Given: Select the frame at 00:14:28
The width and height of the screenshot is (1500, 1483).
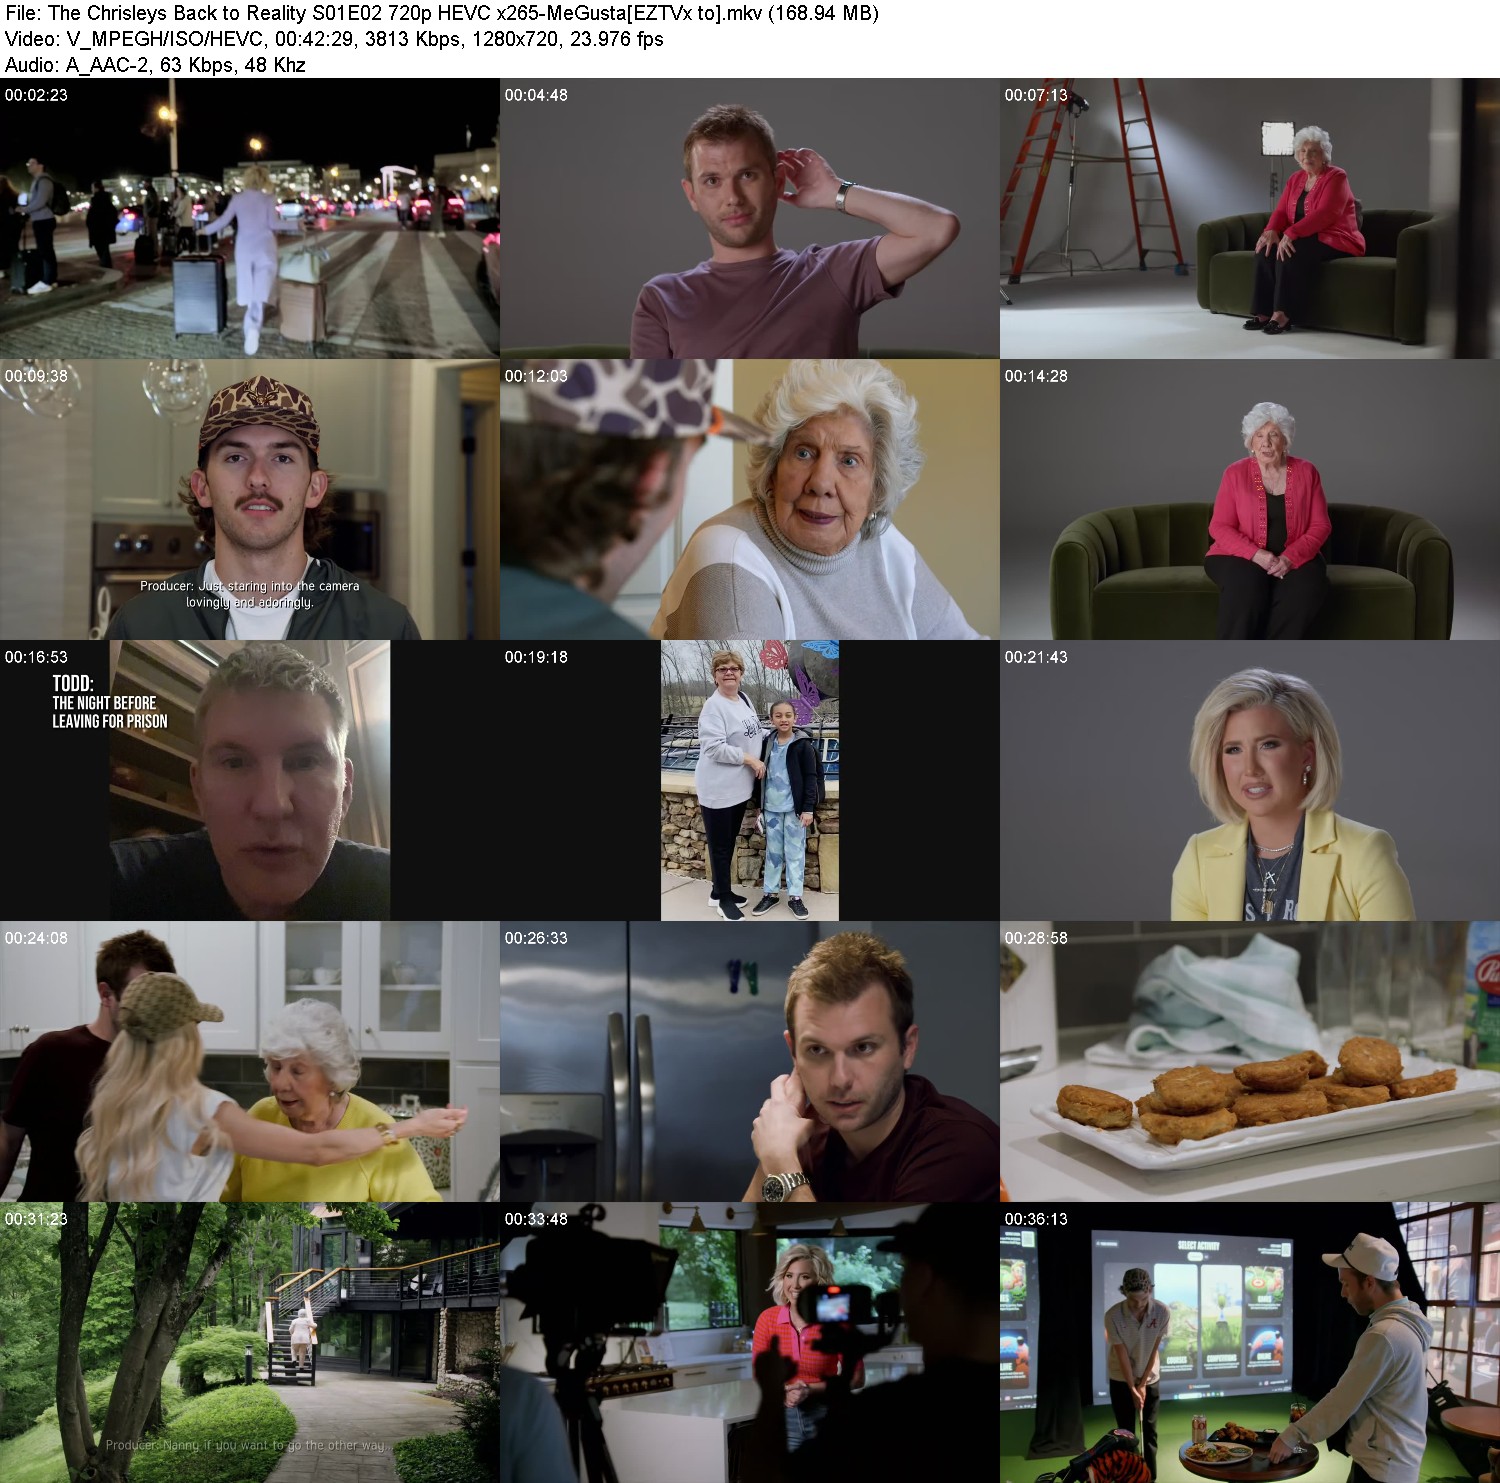Looking at the screenshot, I should click(1250, 499).
